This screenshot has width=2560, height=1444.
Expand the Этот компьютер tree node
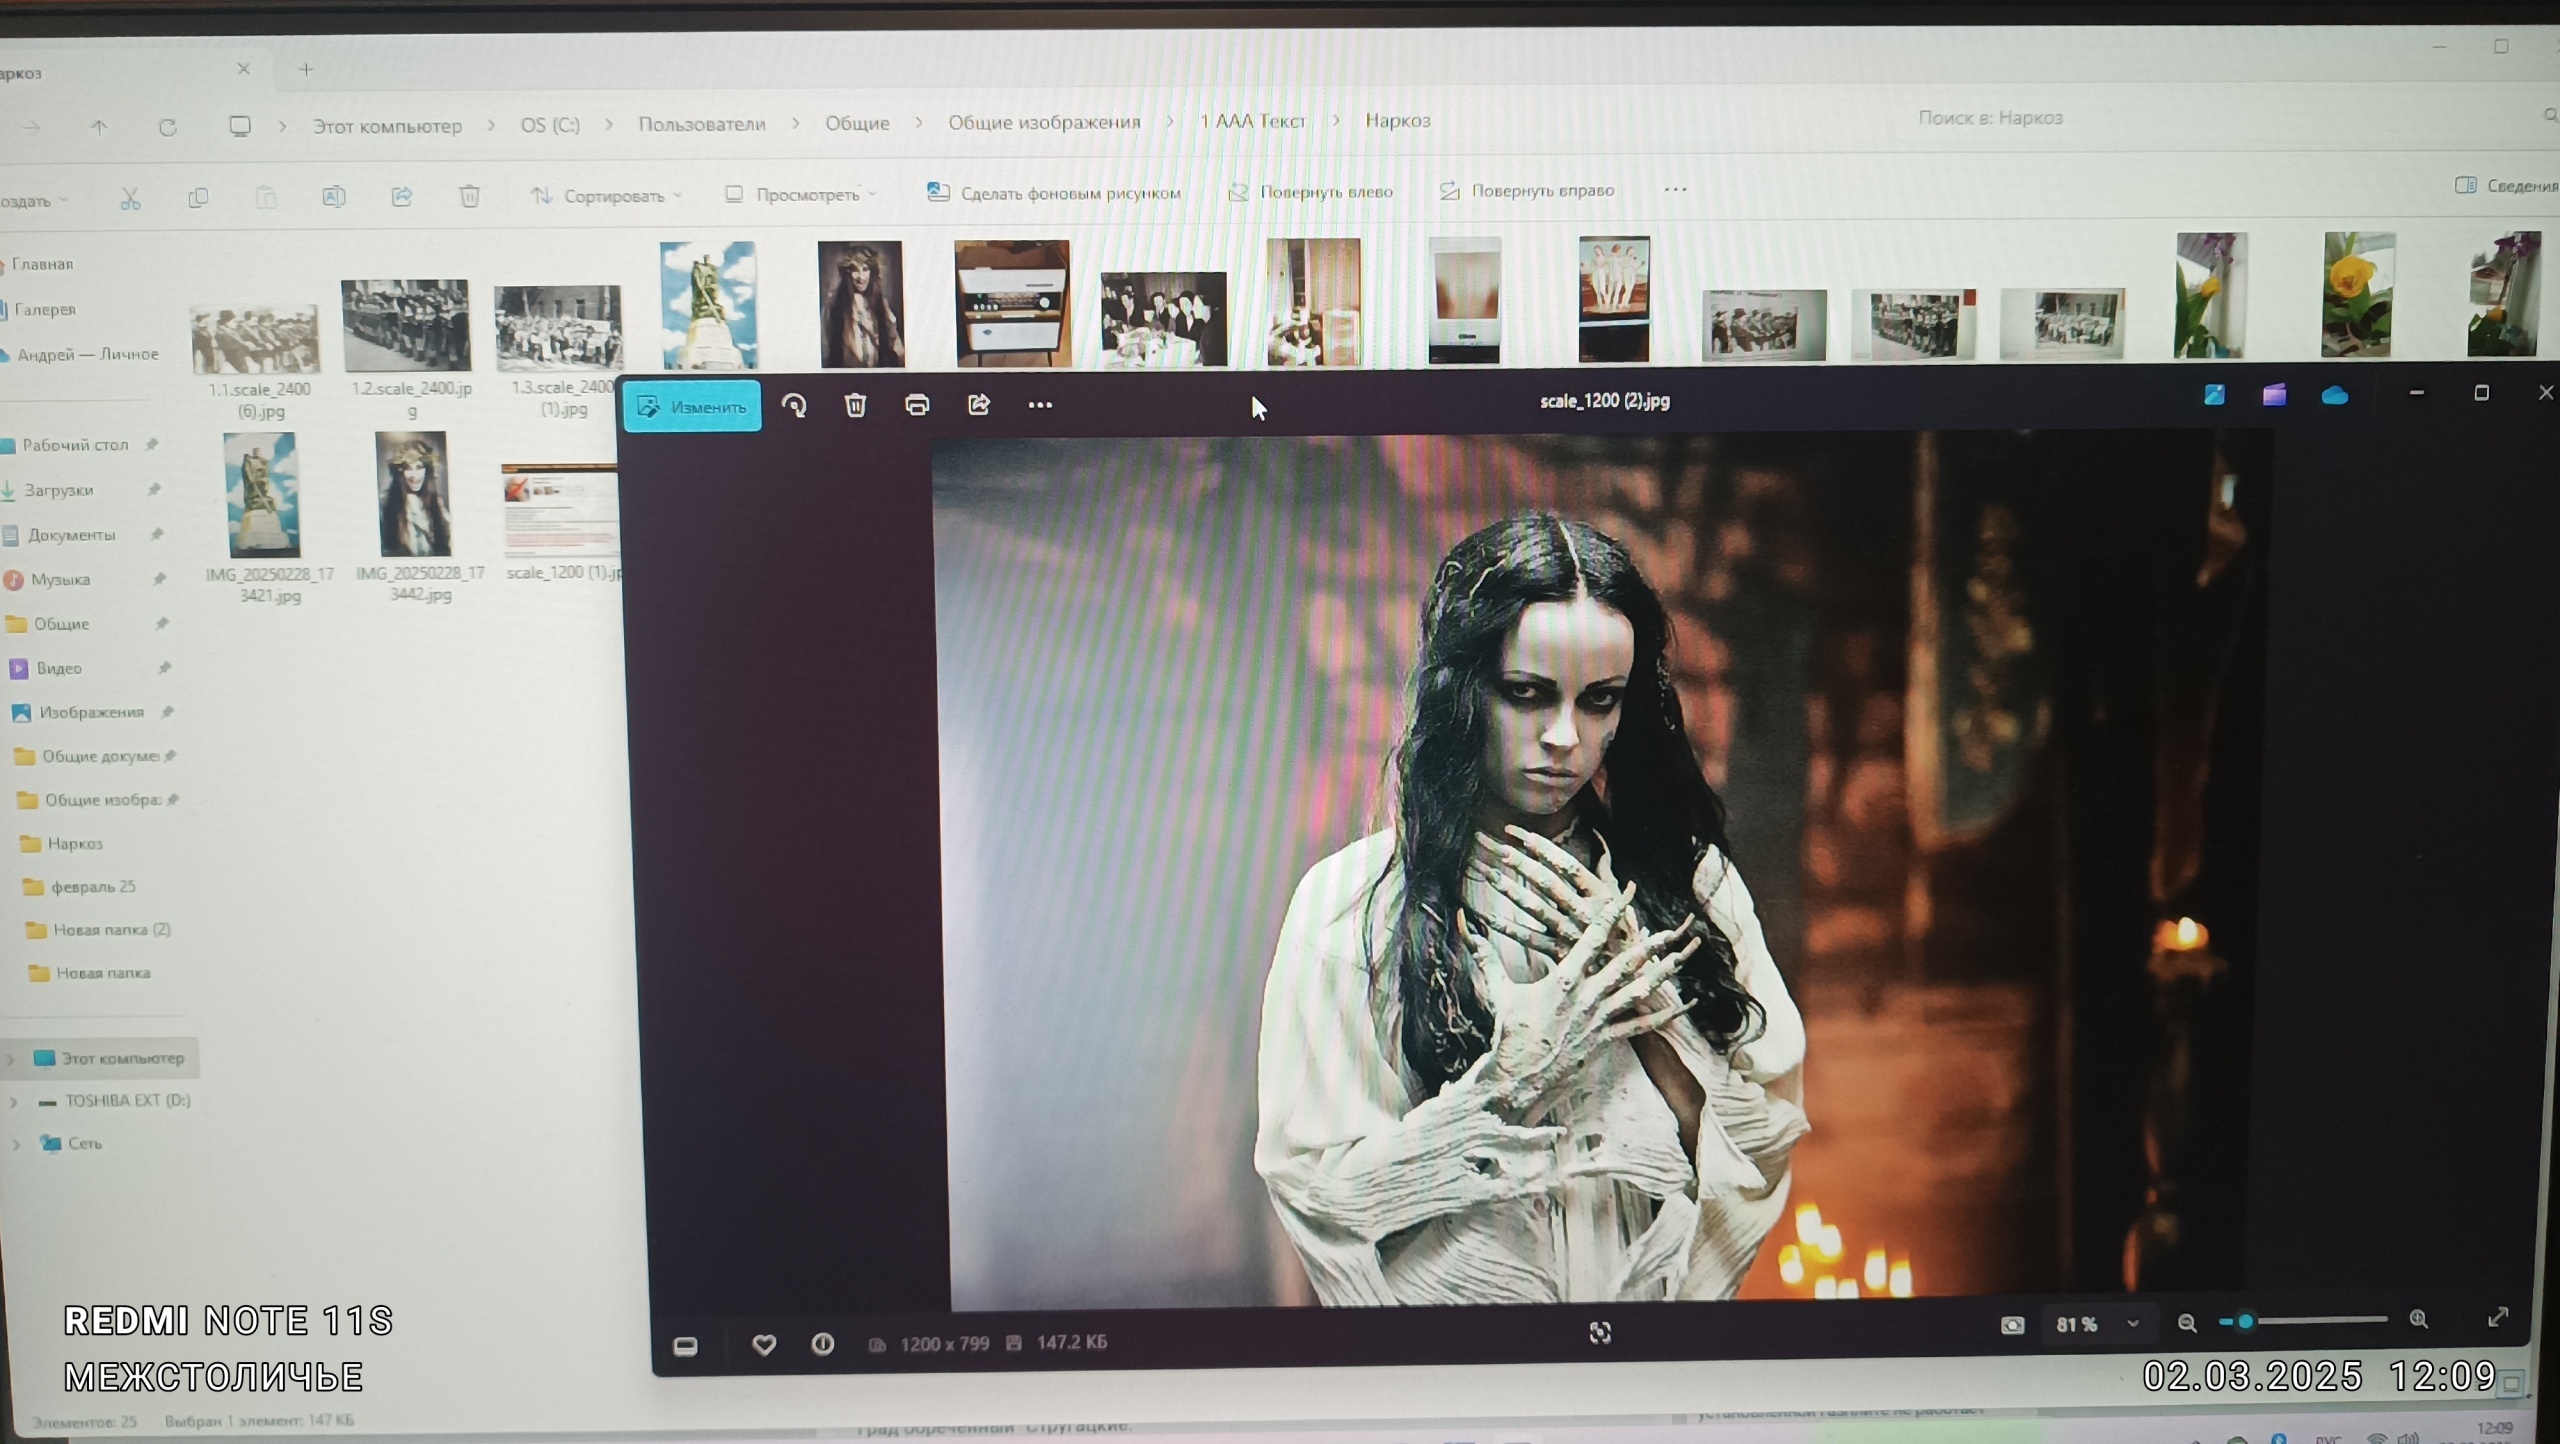click(12, 1058)
